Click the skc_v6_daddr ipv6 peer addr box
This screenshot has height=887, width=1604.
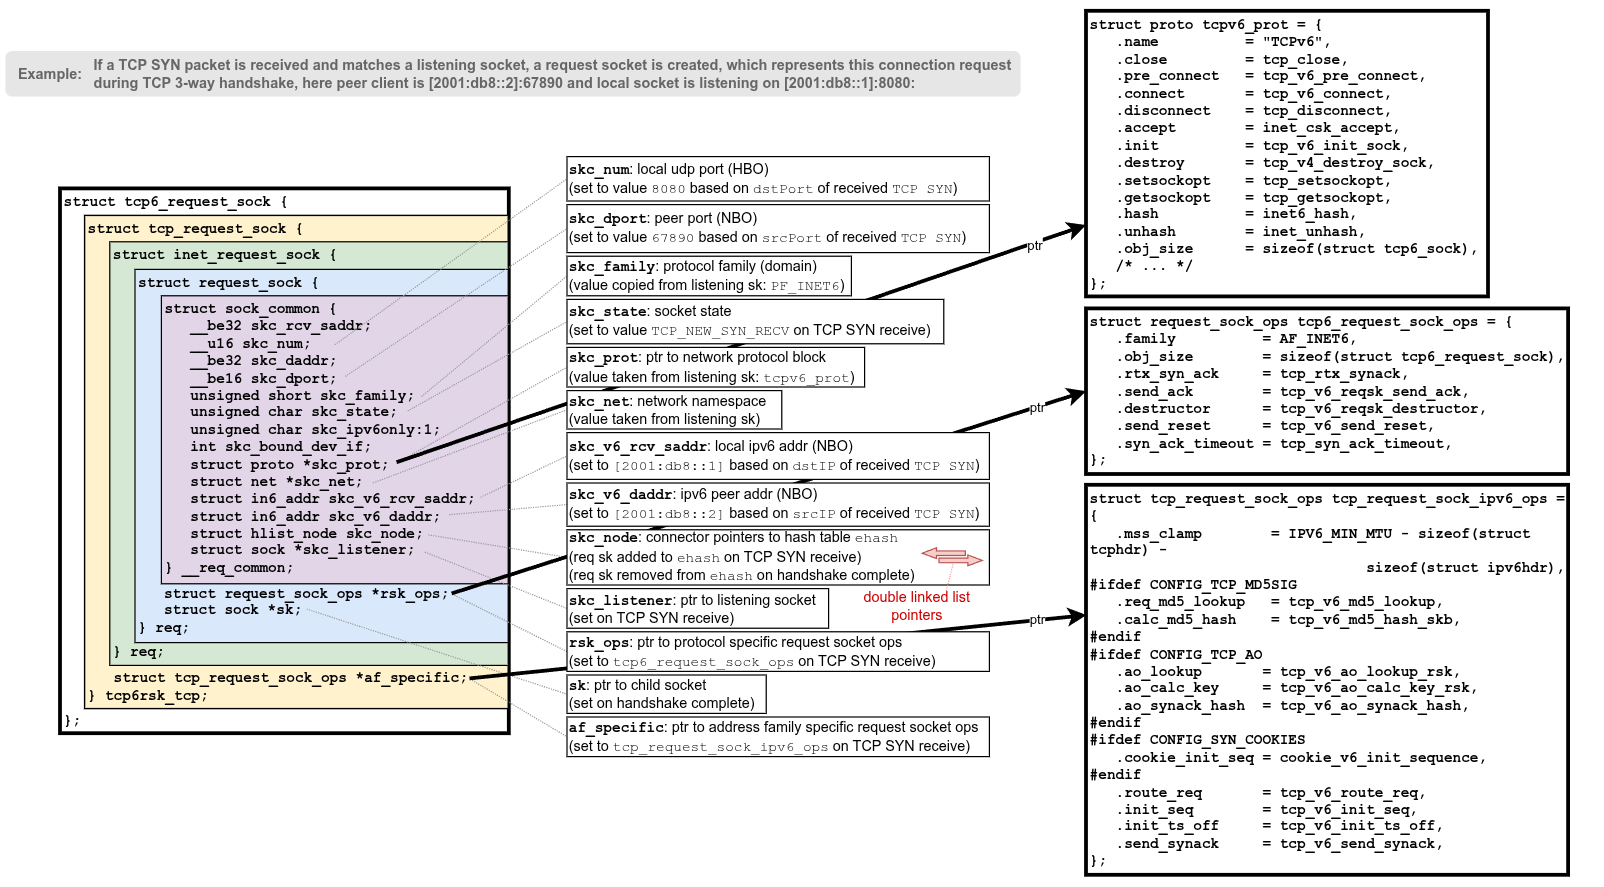pyautogui.click(x=777, y=504)
